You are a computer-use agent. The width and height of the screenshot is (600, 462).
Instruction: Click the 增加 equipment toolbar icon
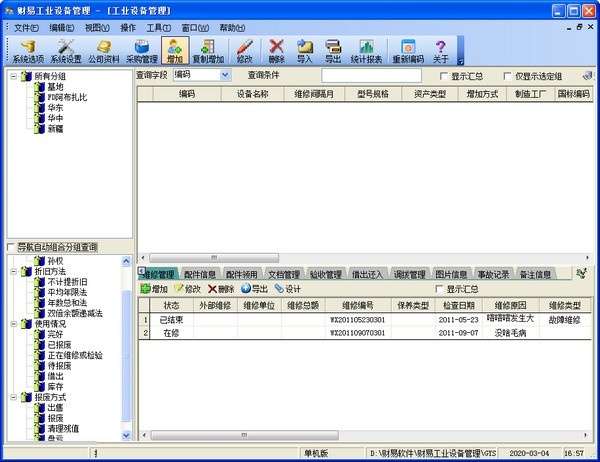(175, 51)
